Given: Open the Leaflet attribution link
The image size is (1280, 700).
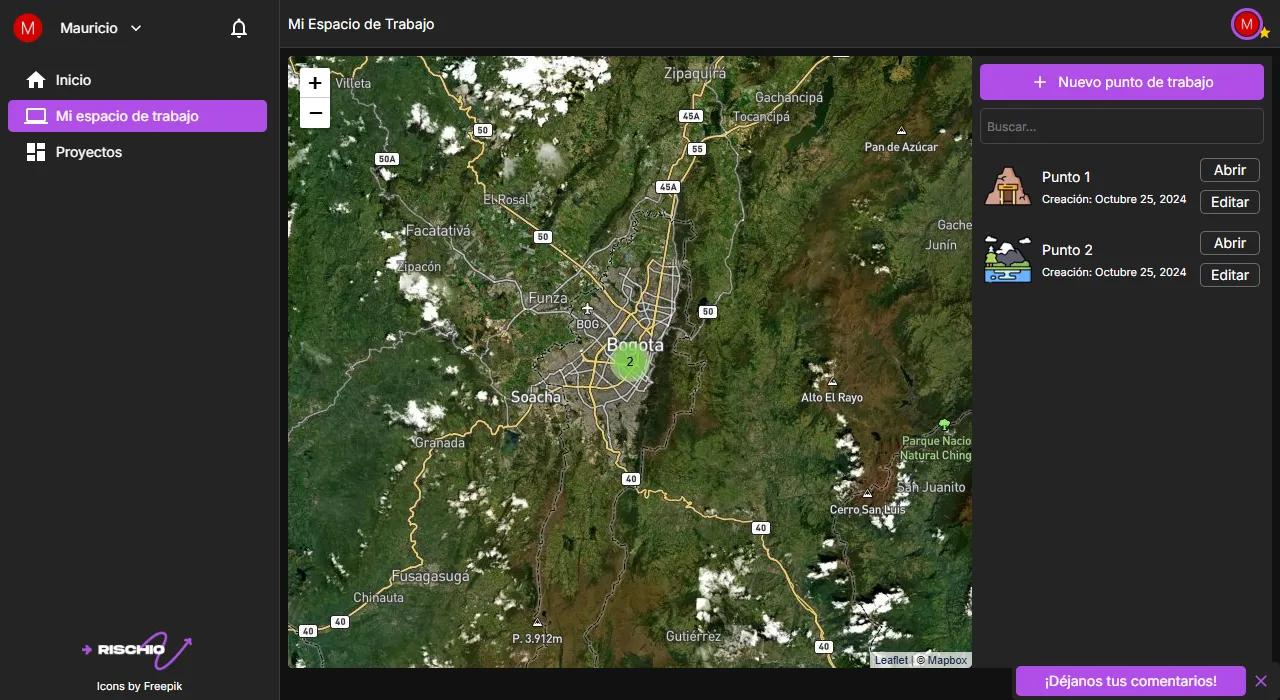Looking at the screenshot, I should [891, 660].
